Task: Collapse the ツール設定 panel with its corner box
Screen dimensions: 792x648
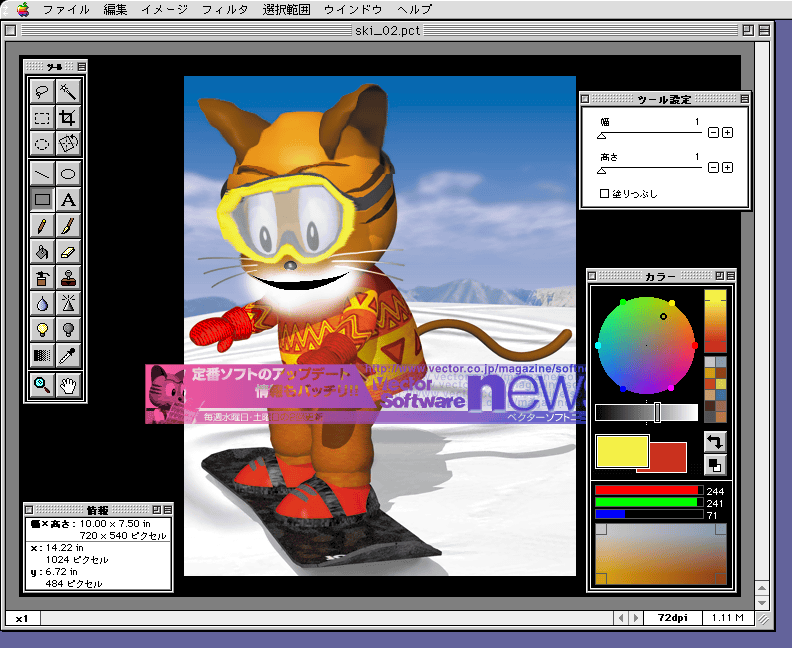Action: pyautogui.click(x=745, y=98)
